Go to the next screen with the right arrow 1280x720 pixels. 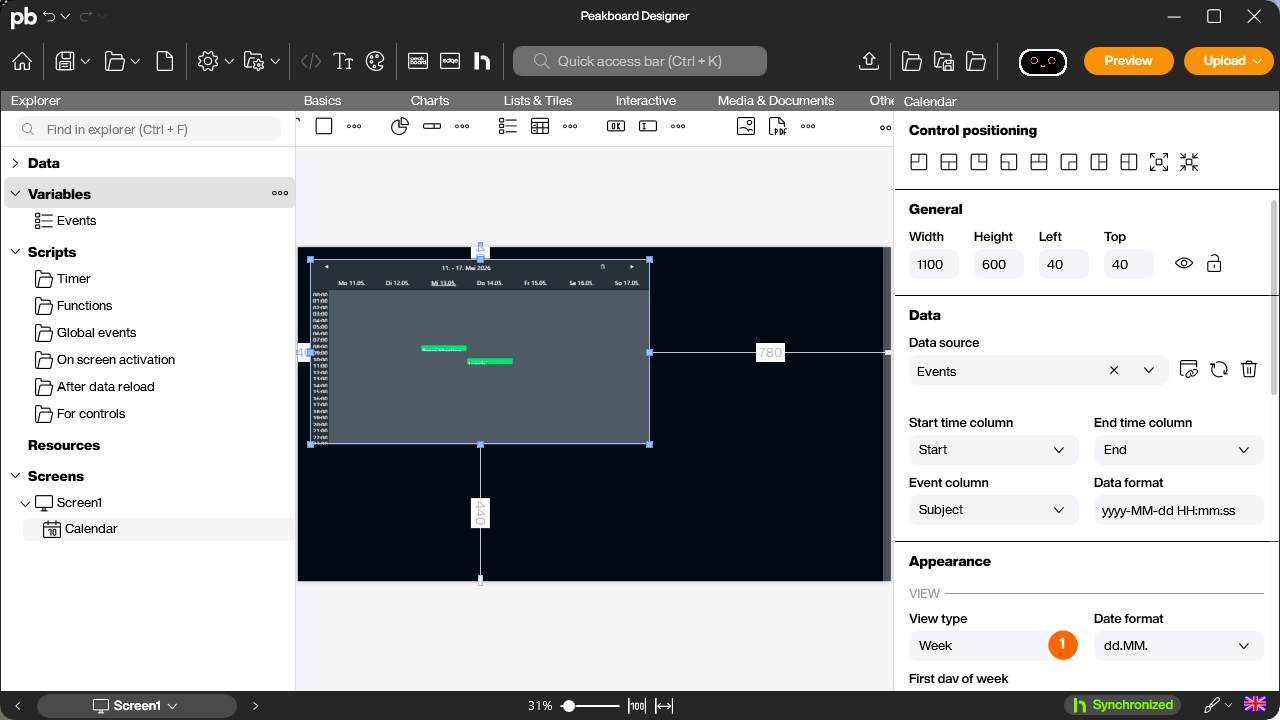tap(256, 706)
